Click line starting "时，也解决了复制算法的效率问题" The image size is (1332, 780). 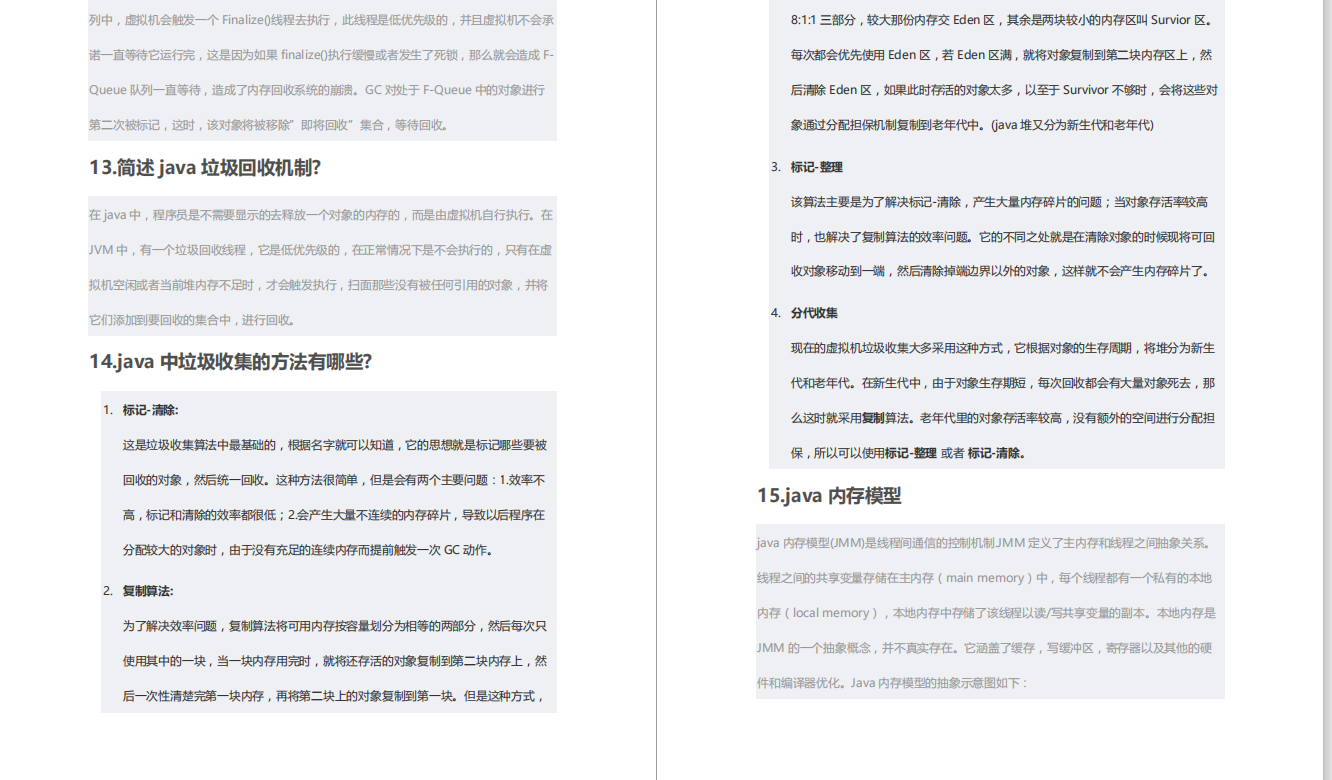[x=1003, y=237]
